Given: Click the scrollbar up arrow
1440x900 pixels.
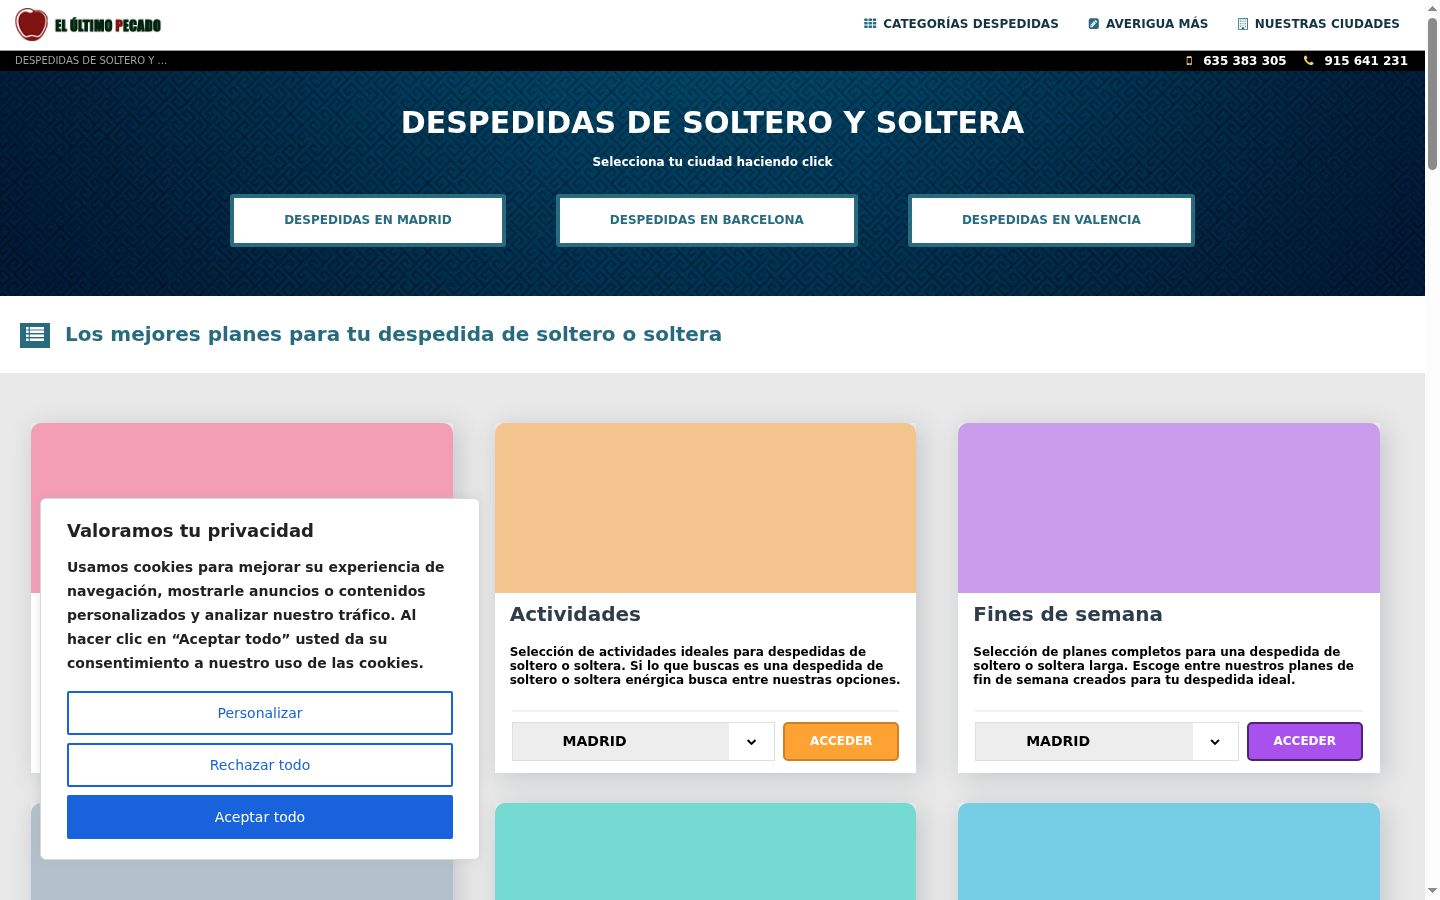Looking at the screenshot, I should tap(1432, 8).
